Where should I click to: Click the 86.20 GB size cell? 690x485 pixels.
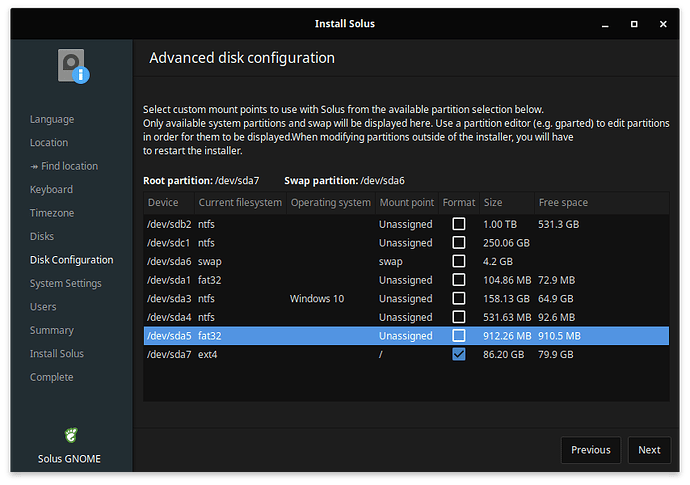(x=503, y=354)
